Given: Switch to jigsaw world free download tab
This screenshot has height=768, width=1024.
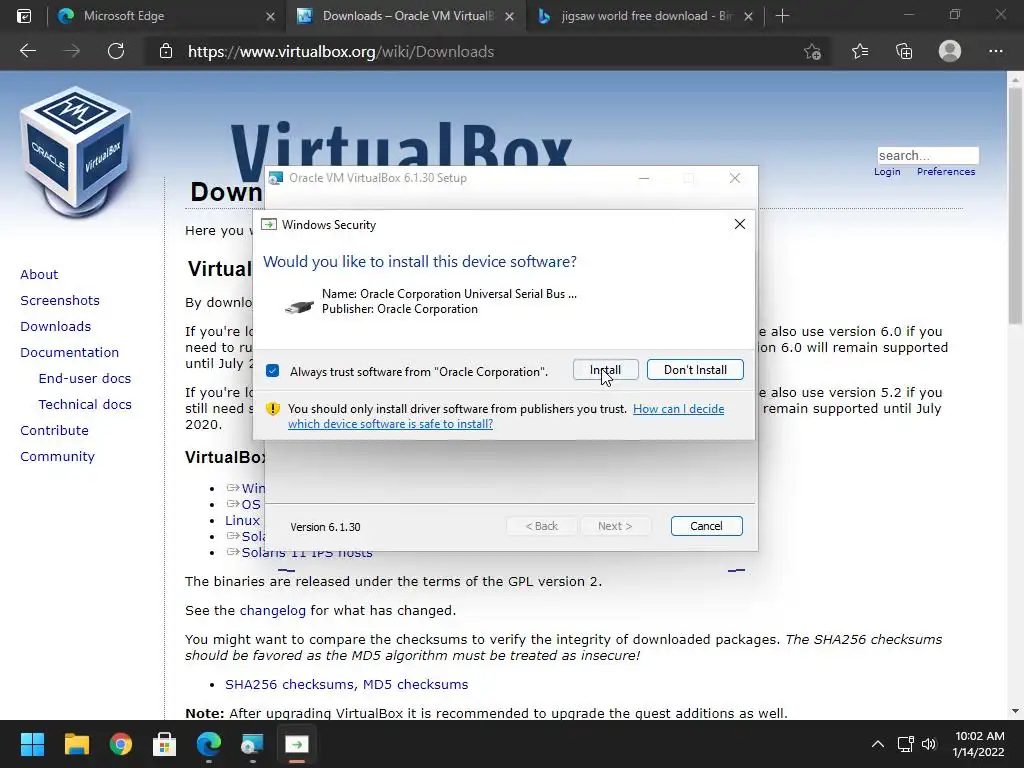Looking at the screenshot, I should pos(647,16).
